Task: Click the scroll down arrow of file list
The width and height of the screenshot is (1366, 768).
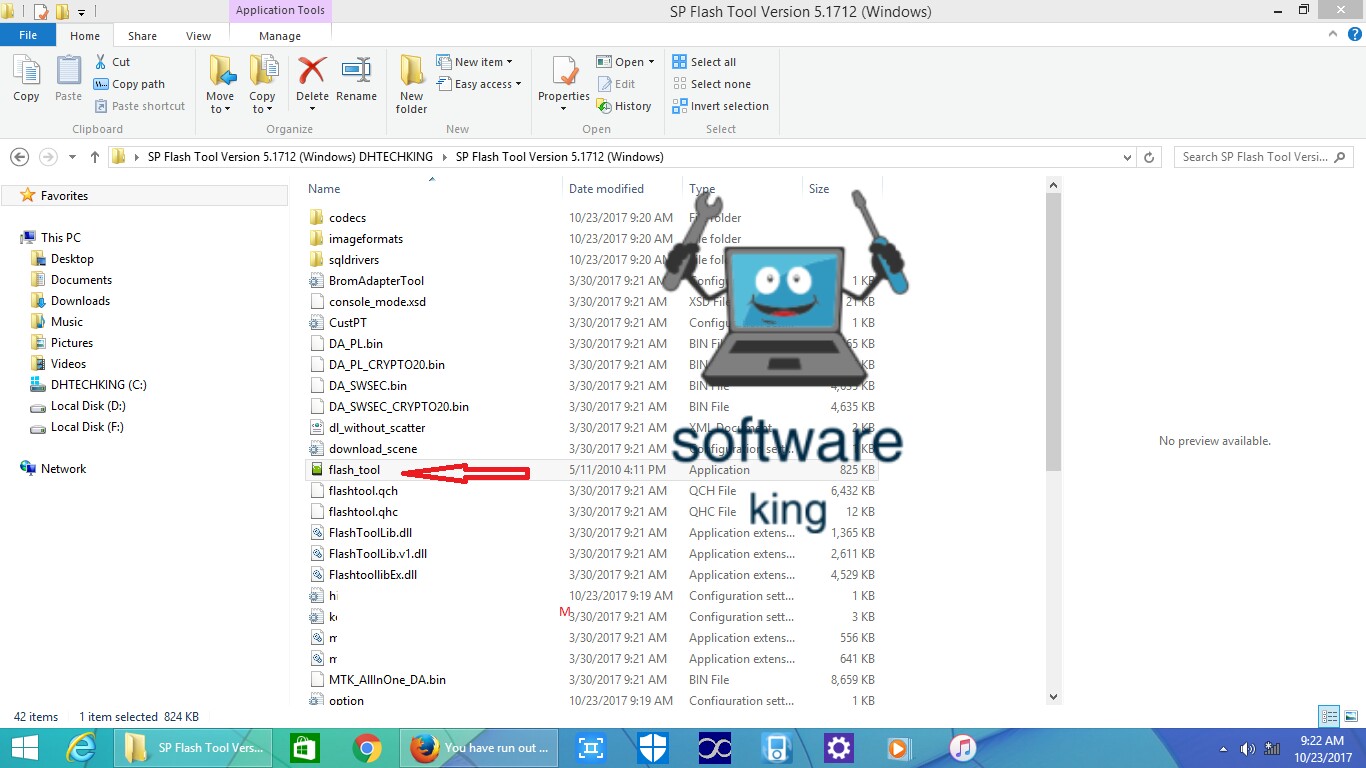Action: coord(1053,697)
